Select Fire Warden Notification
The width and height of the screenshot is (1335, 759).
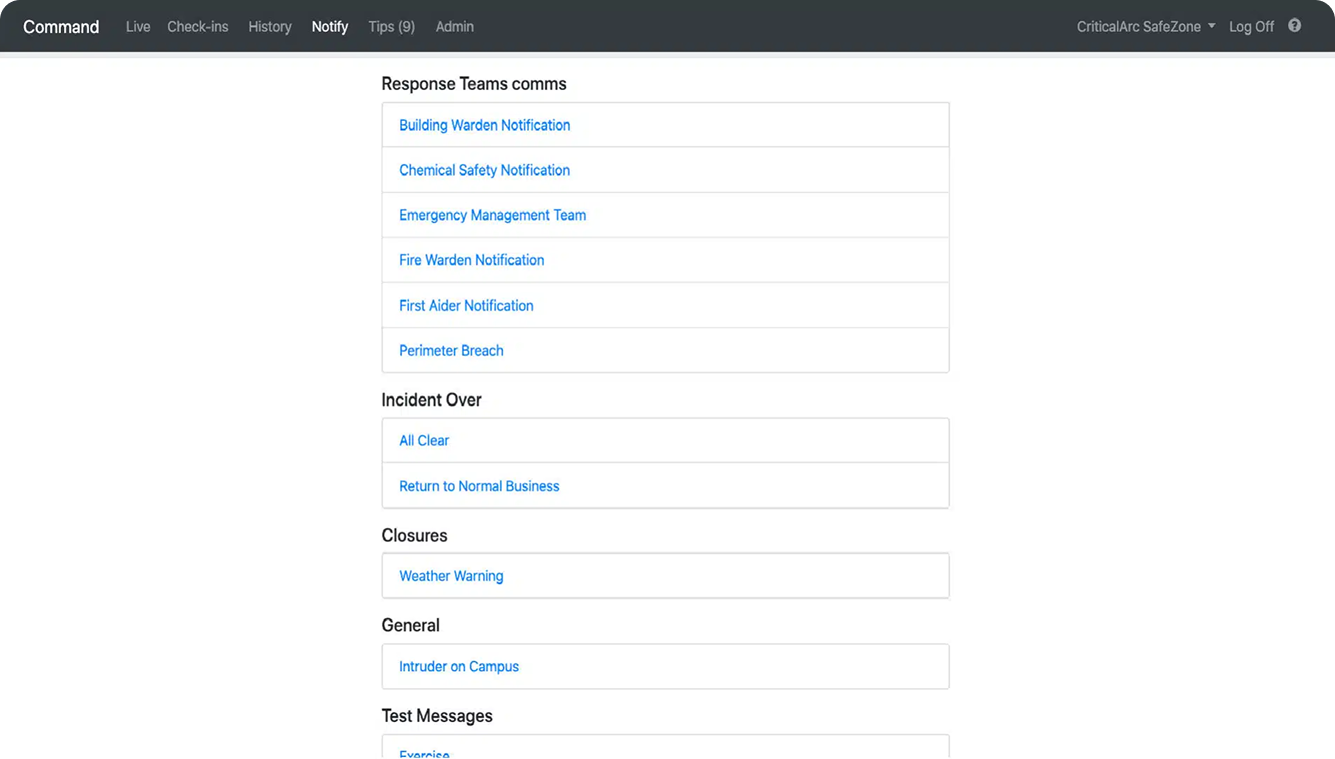(x=471, y=260)
